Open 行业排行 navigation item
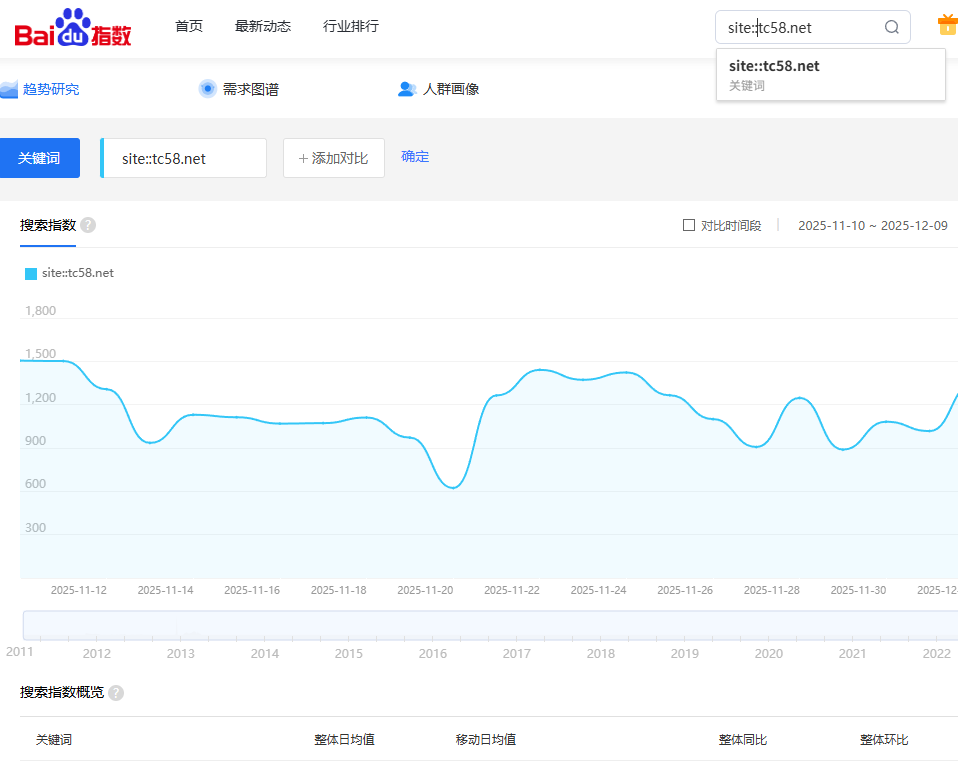 351,26
